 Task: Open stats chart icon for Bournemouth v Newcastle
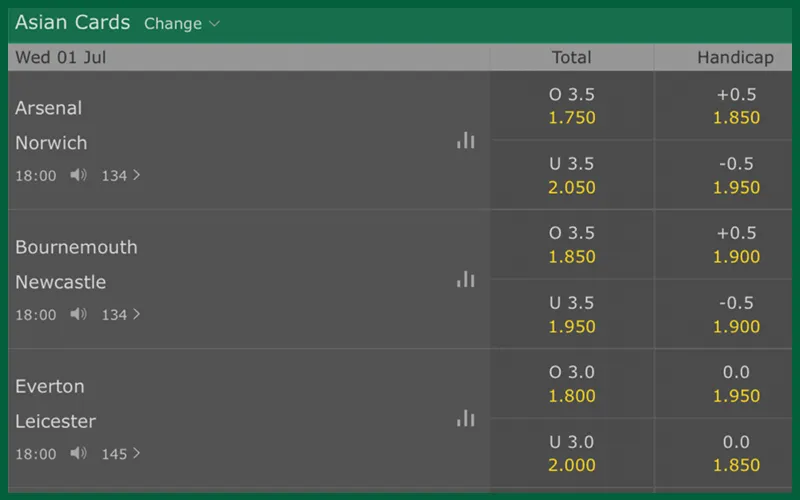tap(466, 279)
